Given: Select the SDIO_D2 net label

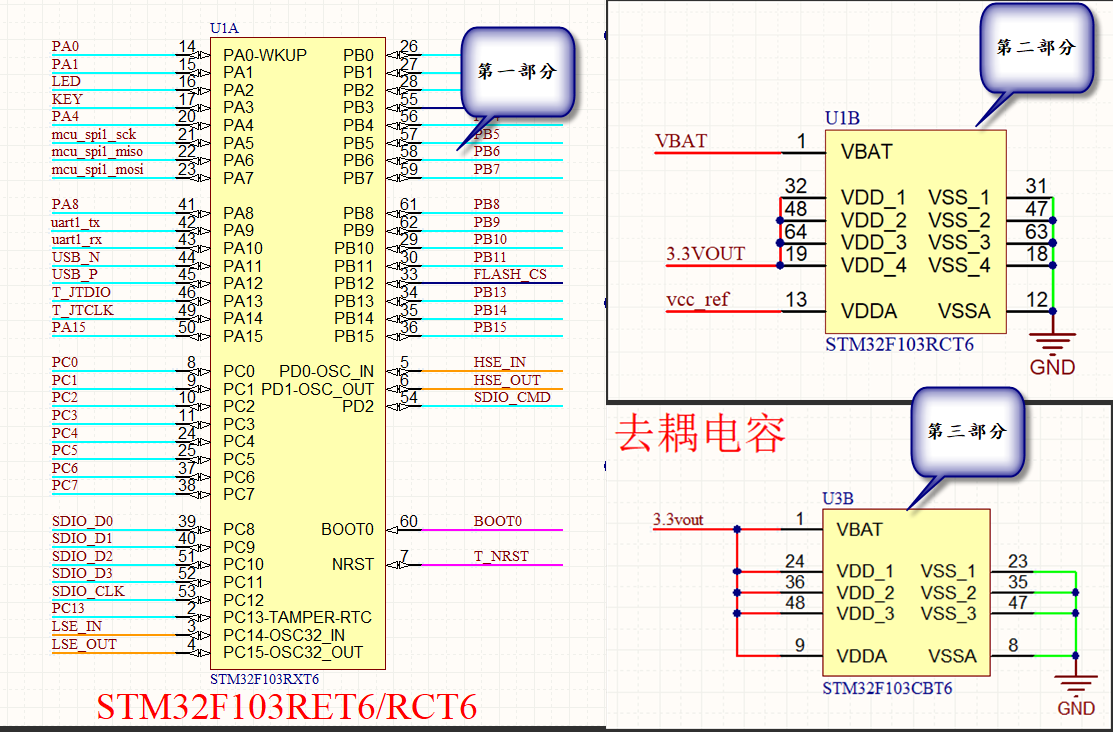Looking at the screenshot, I should pos(82,556).
